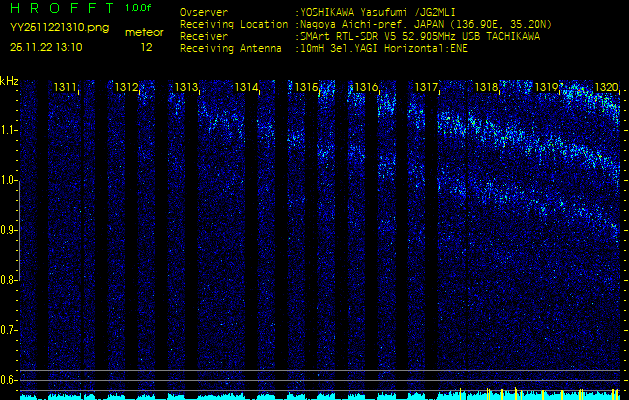Click the yellow meteor label
This screenshot has height=400, width=629.
(145, 32)
